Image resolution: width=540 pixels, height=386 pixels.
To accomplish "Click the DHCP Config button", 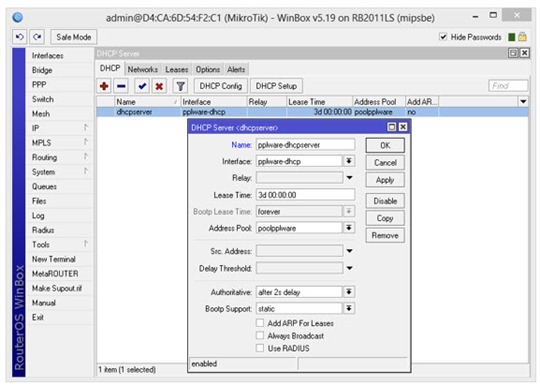I will (x=221, y=86).
